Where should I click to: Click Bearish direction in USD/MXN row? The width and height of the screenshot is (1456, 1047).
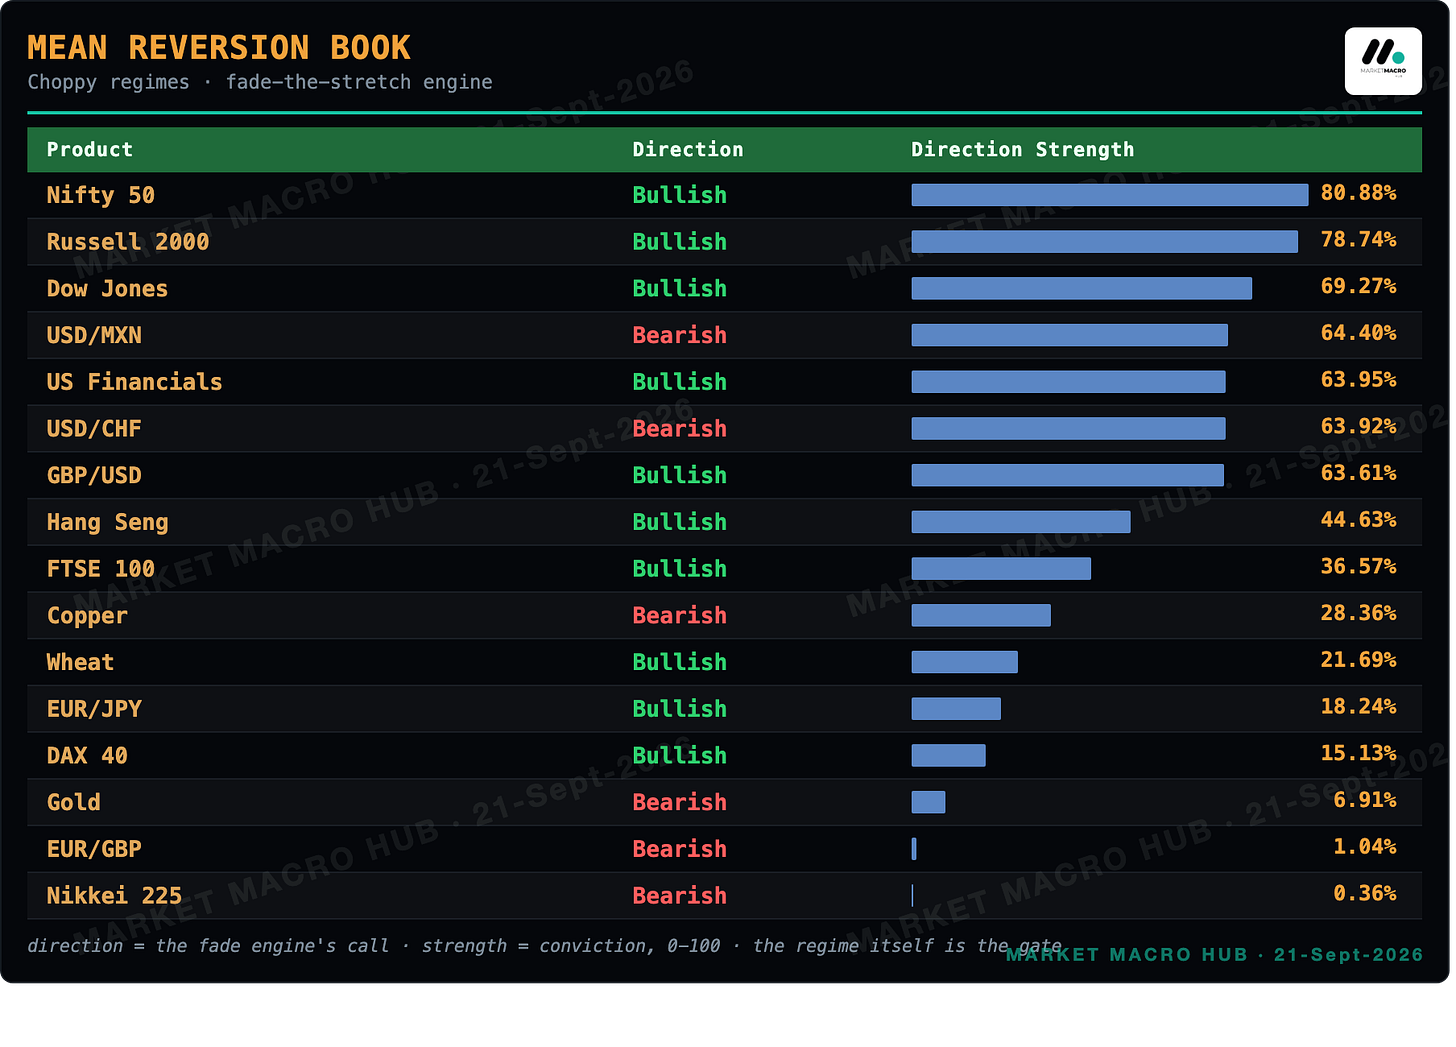pos(680,335)
